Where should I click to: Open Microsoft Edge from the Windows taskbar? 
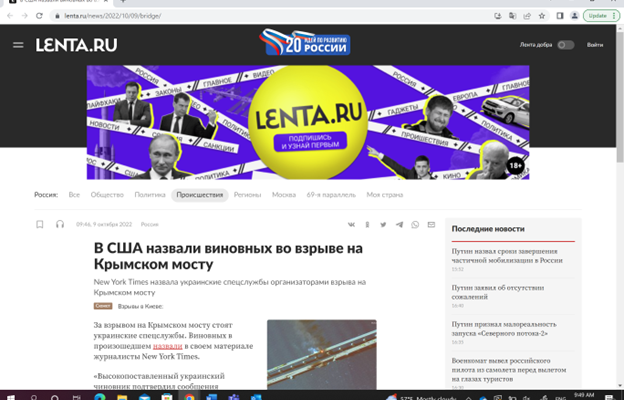click(100, 396)
